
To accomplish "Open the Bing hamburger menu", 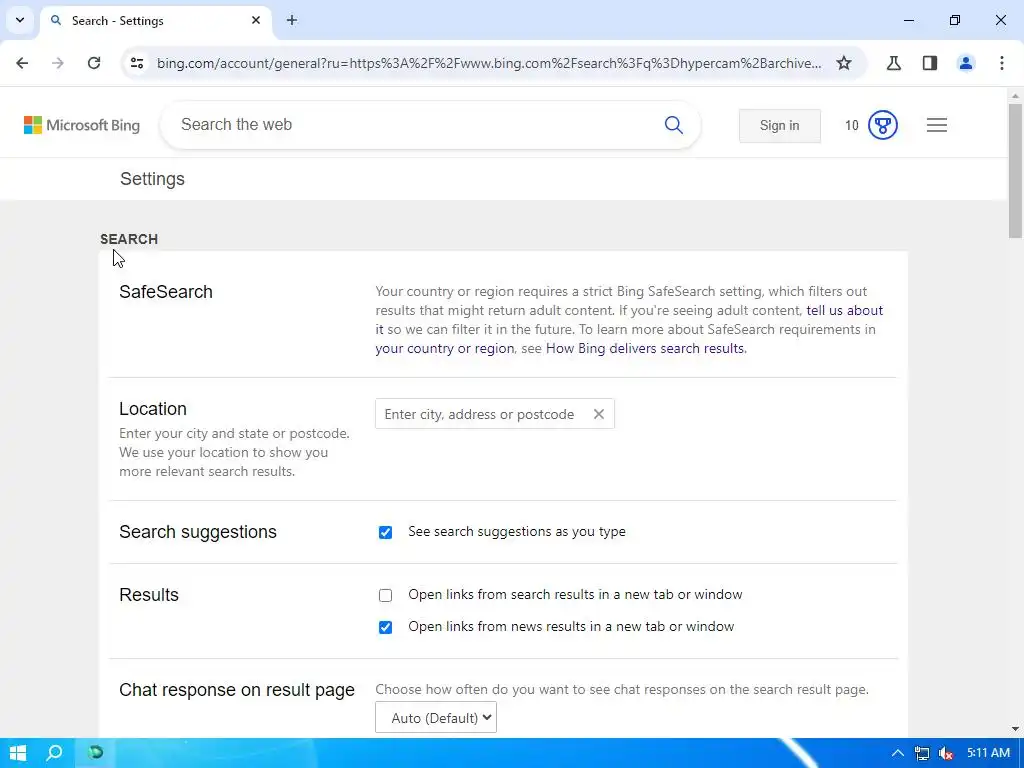I will point(936,125).
